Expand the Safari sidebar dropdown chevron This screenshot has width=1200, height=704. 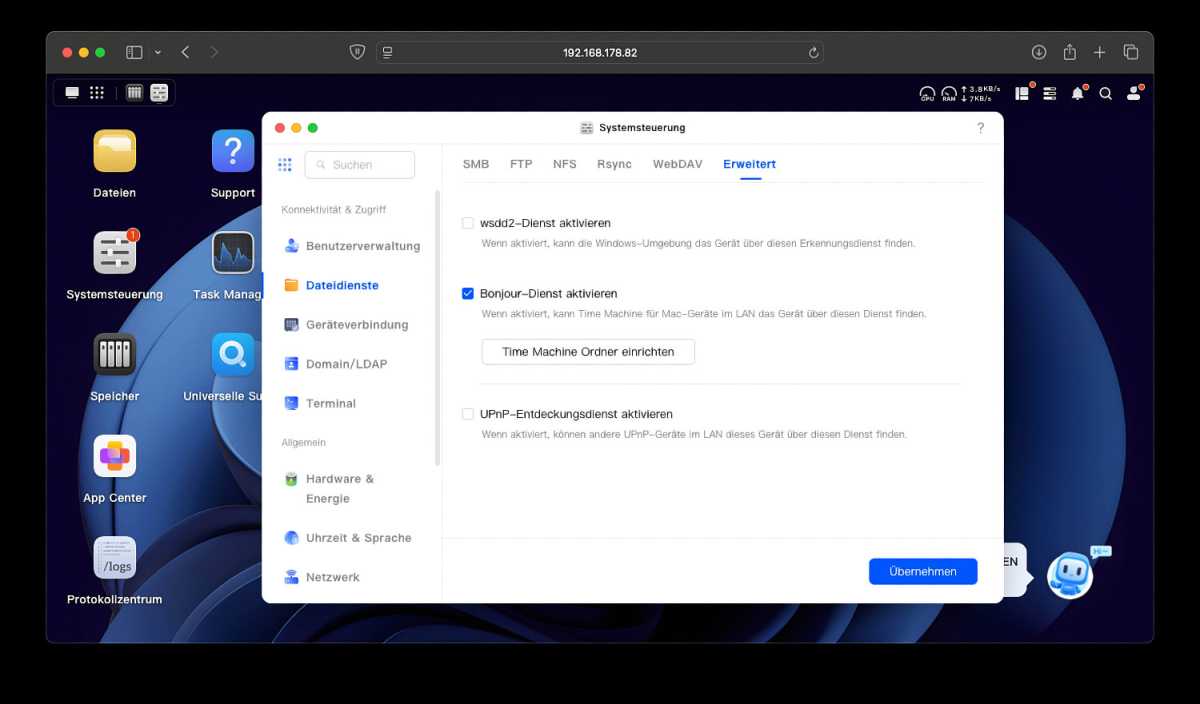click(x=158, y=52)
